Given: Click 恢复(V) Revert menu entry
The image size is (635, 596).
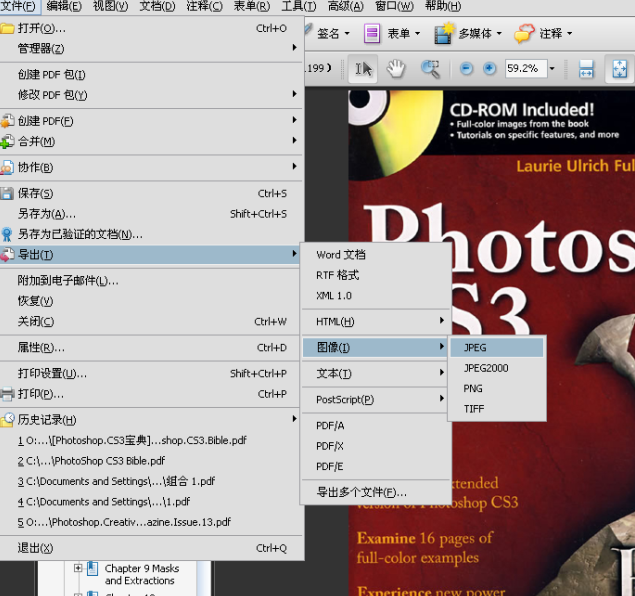Looking at the screenshot, I should (151, 301).
